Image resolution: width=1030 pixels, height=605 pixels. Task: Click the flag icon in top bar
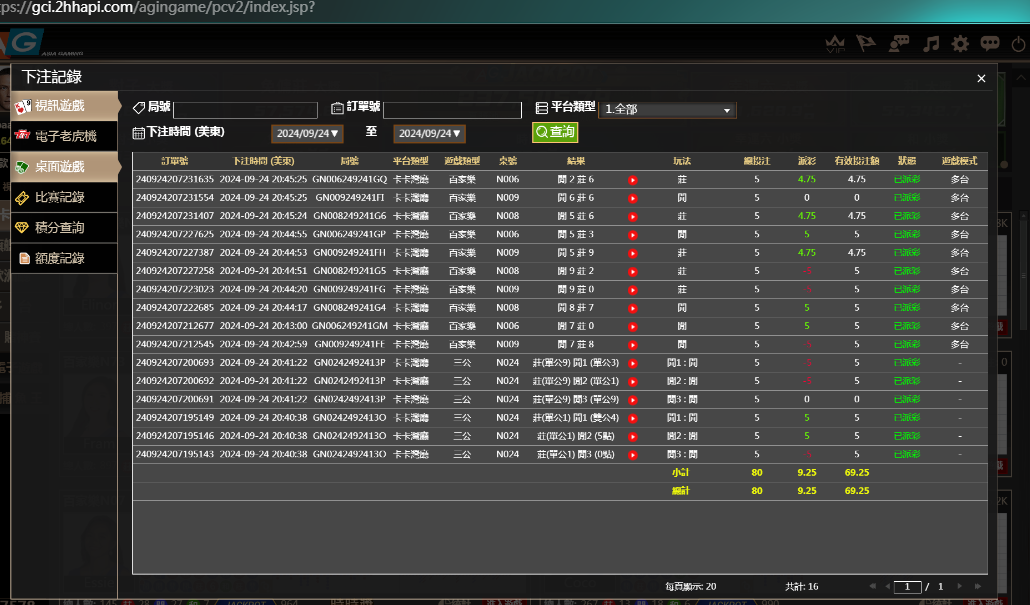[x=866, y=44]
